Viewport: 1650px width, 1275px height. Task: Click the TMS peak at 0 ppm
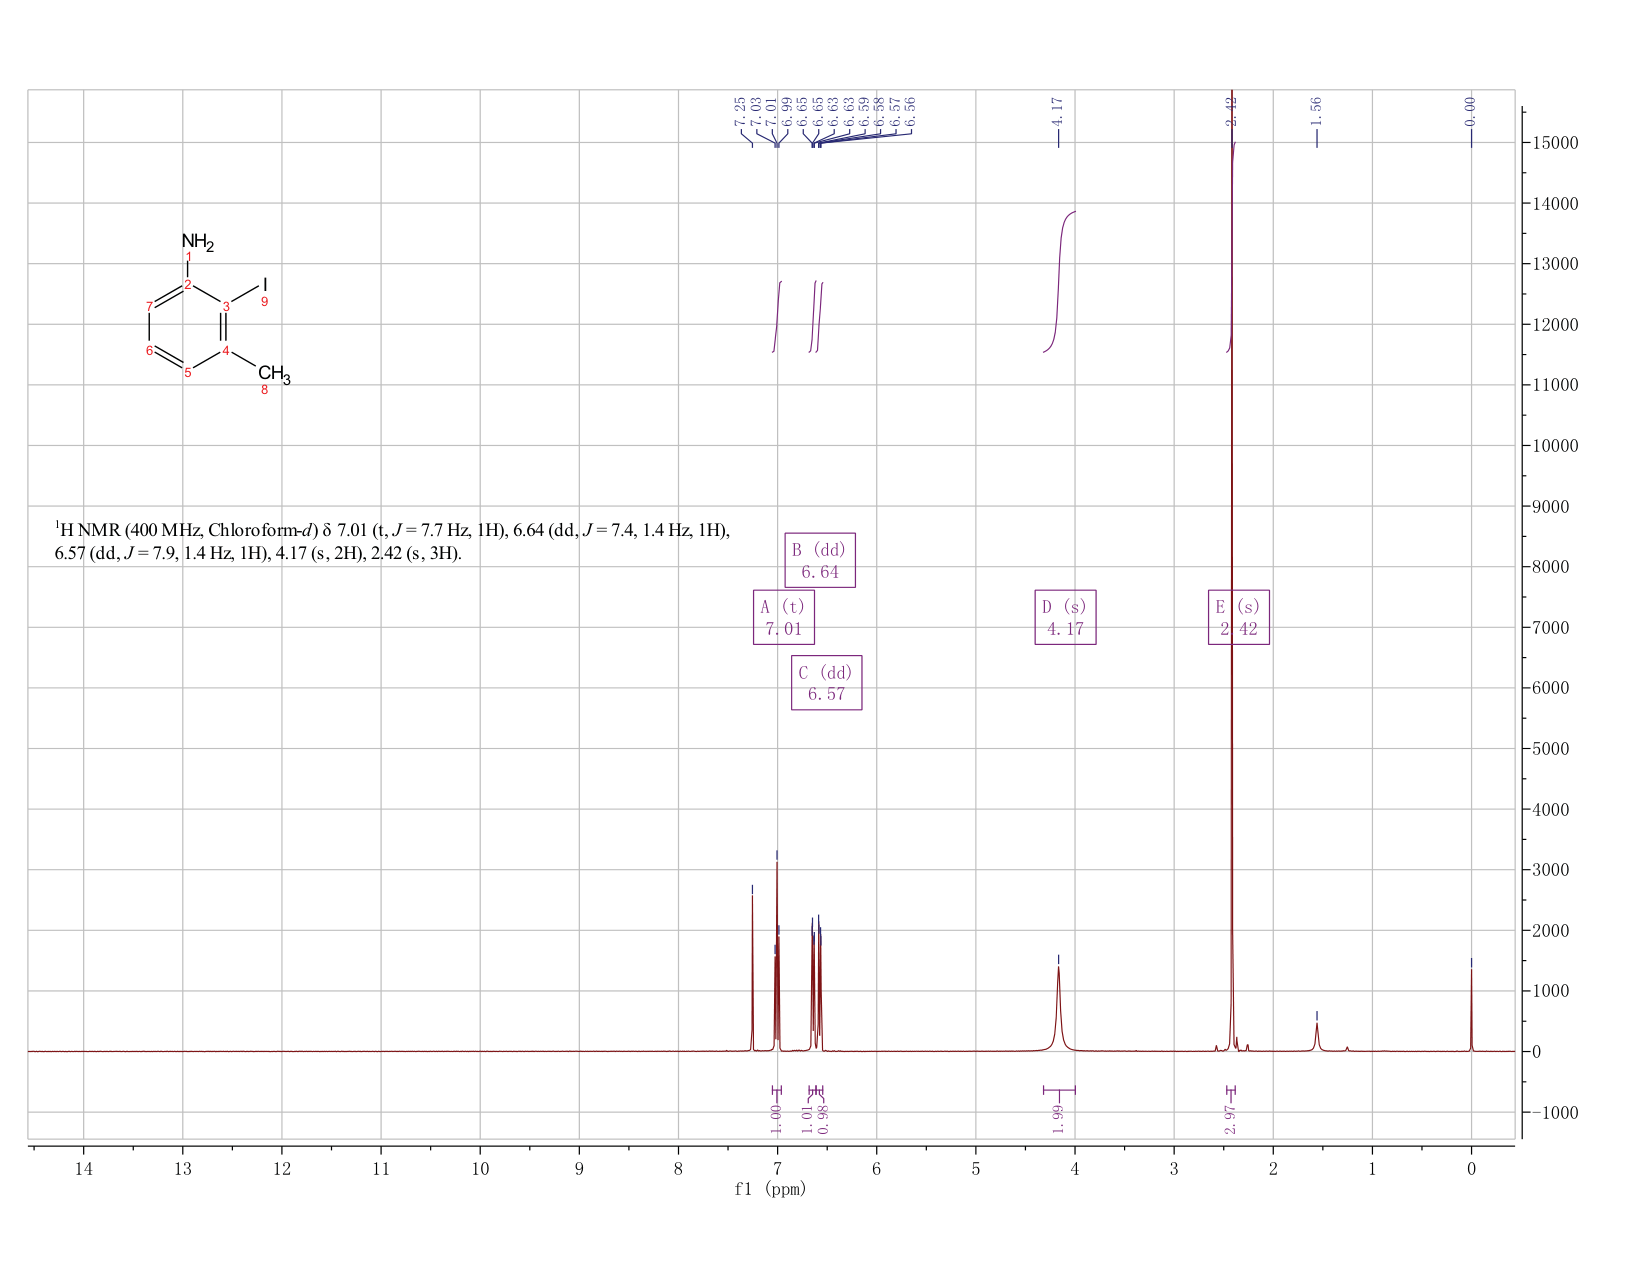pyautogui.click(x=1470, y=1010)
